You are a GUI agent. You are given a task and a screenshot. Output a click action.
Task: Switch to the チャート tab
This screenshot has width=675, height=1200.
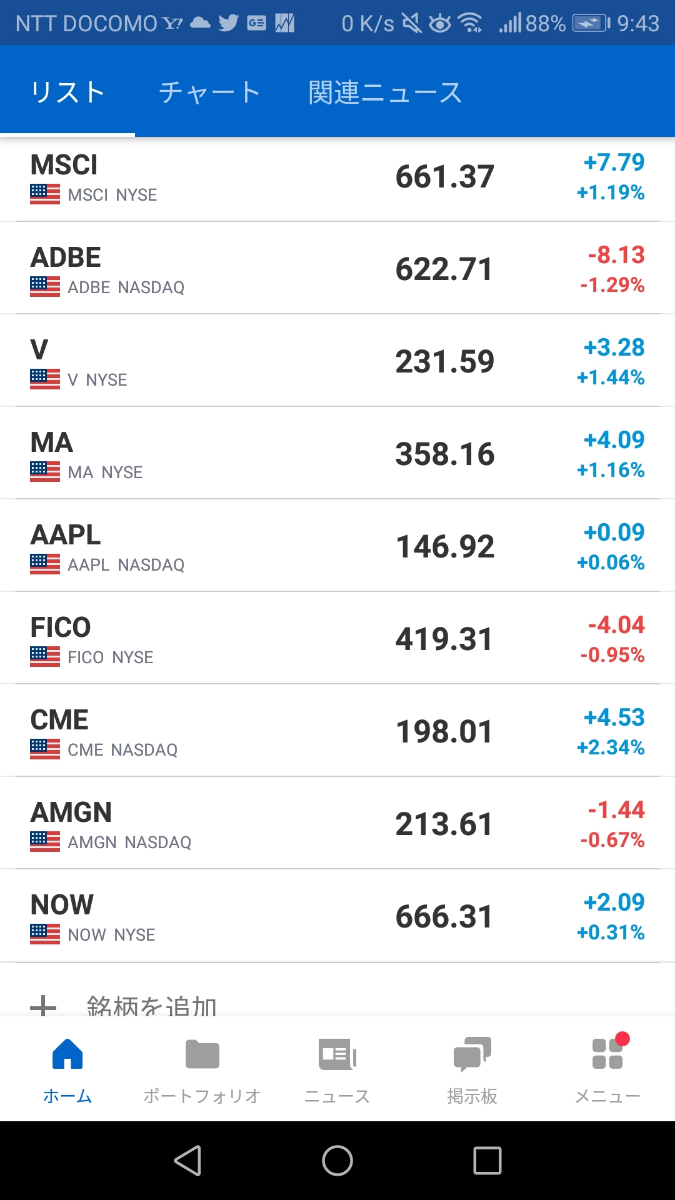pyautogui.click(x=209, y=91)
